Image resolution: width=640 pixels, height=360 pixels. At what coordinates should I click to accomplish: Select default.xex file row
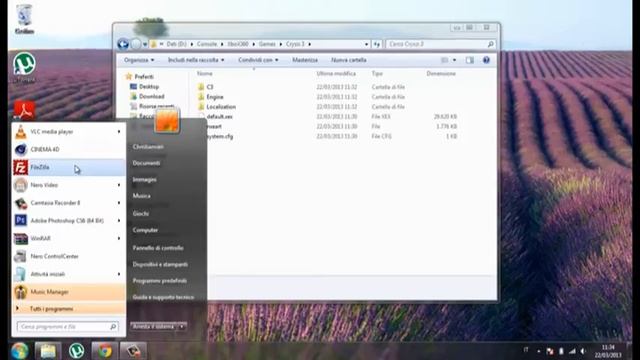327,117
